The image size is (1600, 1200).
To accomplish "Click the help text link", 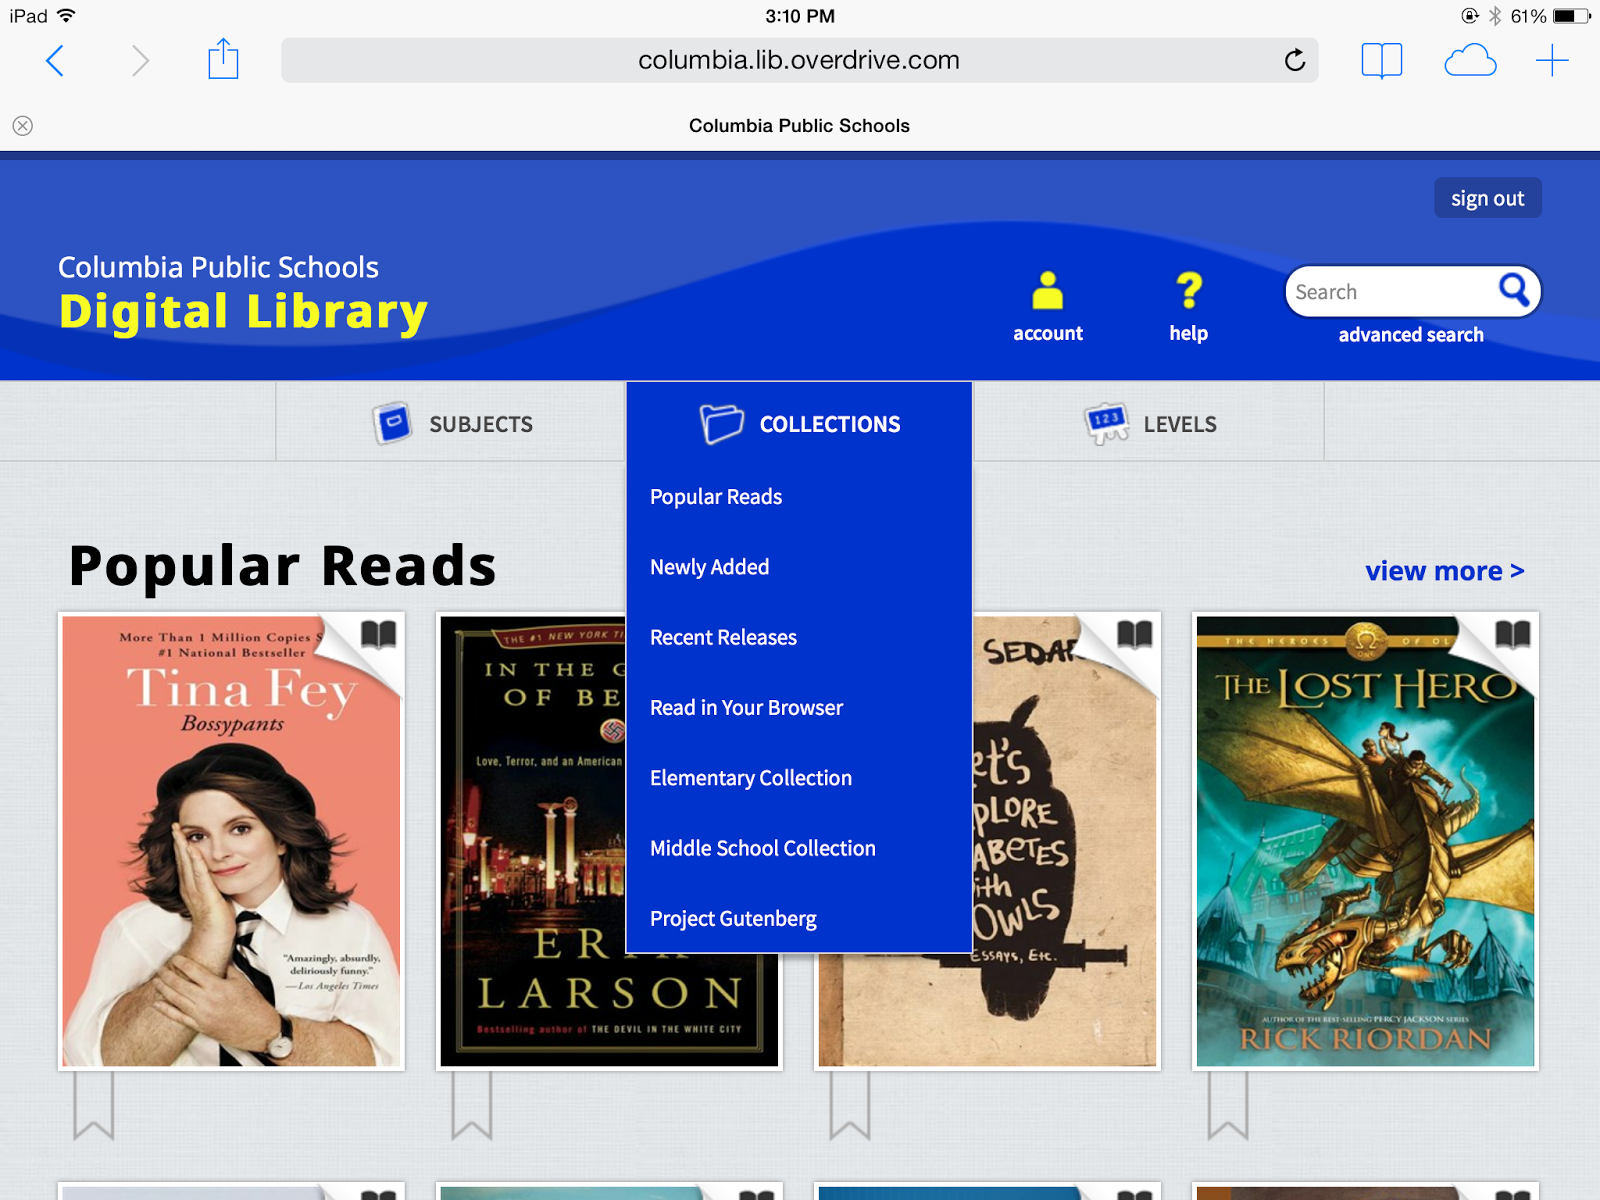I will click(x=1189, y=333).
